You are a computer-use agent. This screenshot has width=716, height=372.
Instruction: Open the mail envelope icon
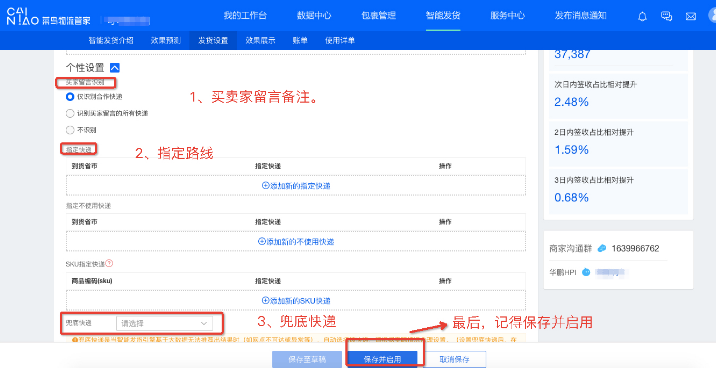691,17
